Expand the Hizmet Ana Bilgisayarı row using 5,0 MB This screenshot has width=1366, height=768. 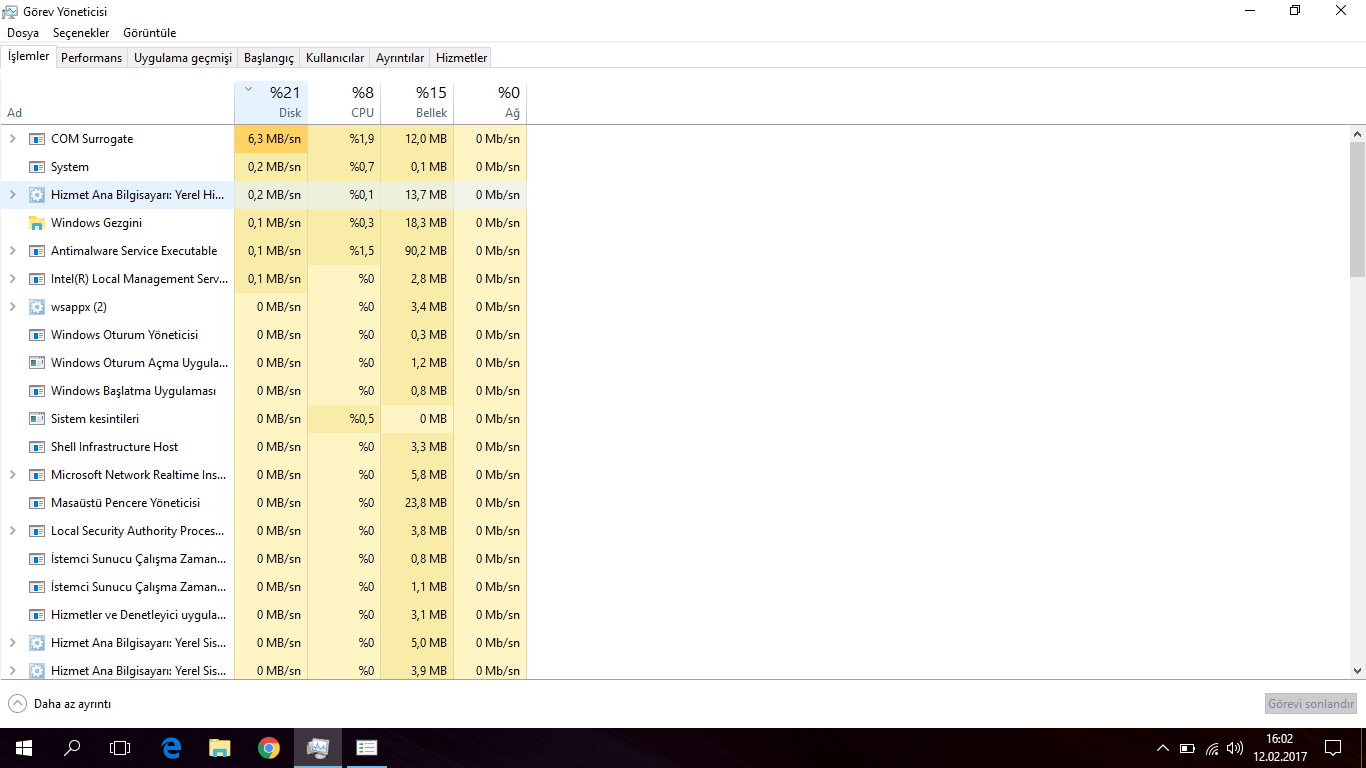pyautogui.click(x=12, y=643)
